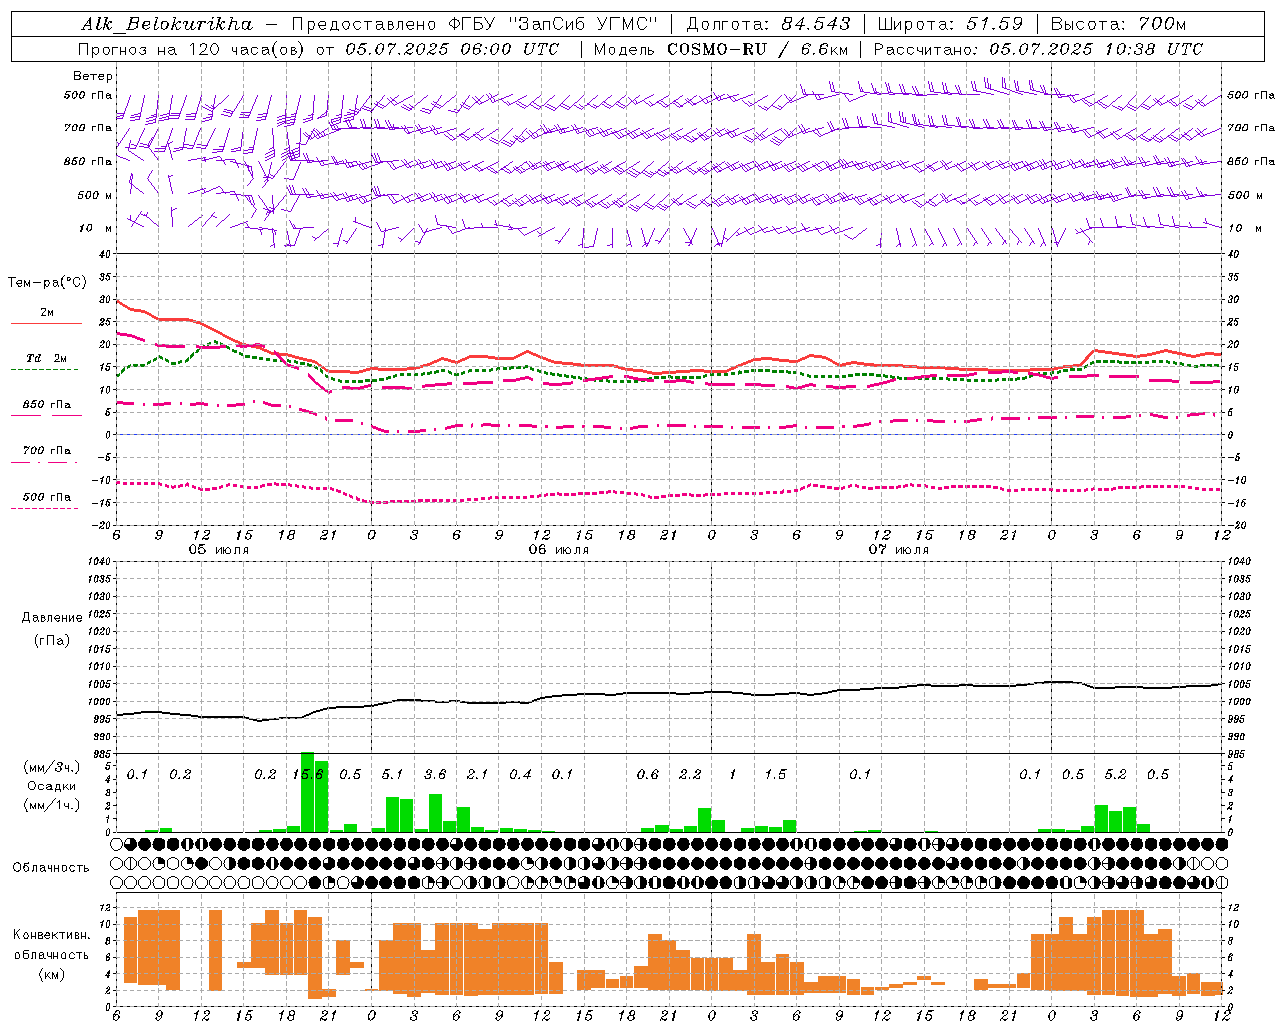Click the (мм/1ч.) precipitation unit label
This screenshot has height=1024, width=1280.
click(x=50, y=805)
